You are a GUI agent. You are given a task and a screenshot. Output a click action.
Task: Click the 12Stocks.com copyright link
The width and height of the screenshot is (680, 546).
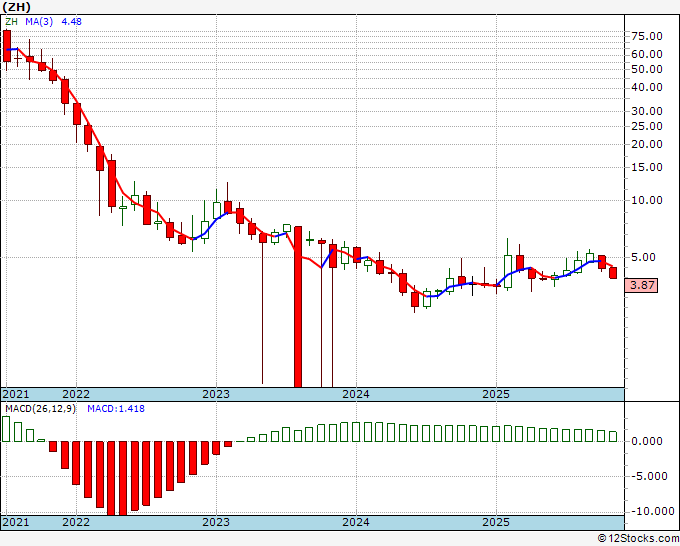638,539
